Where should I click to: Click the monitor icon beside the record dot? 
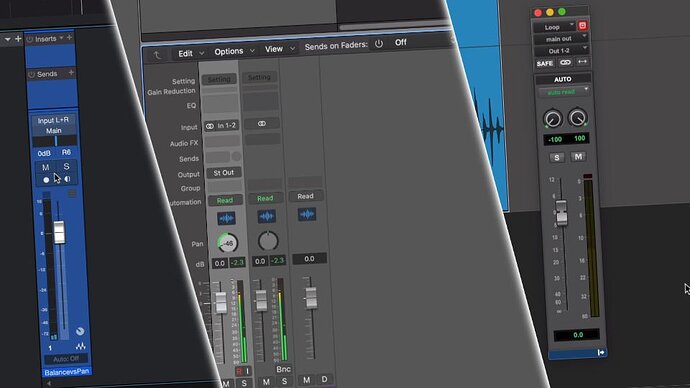pos(67,179)
